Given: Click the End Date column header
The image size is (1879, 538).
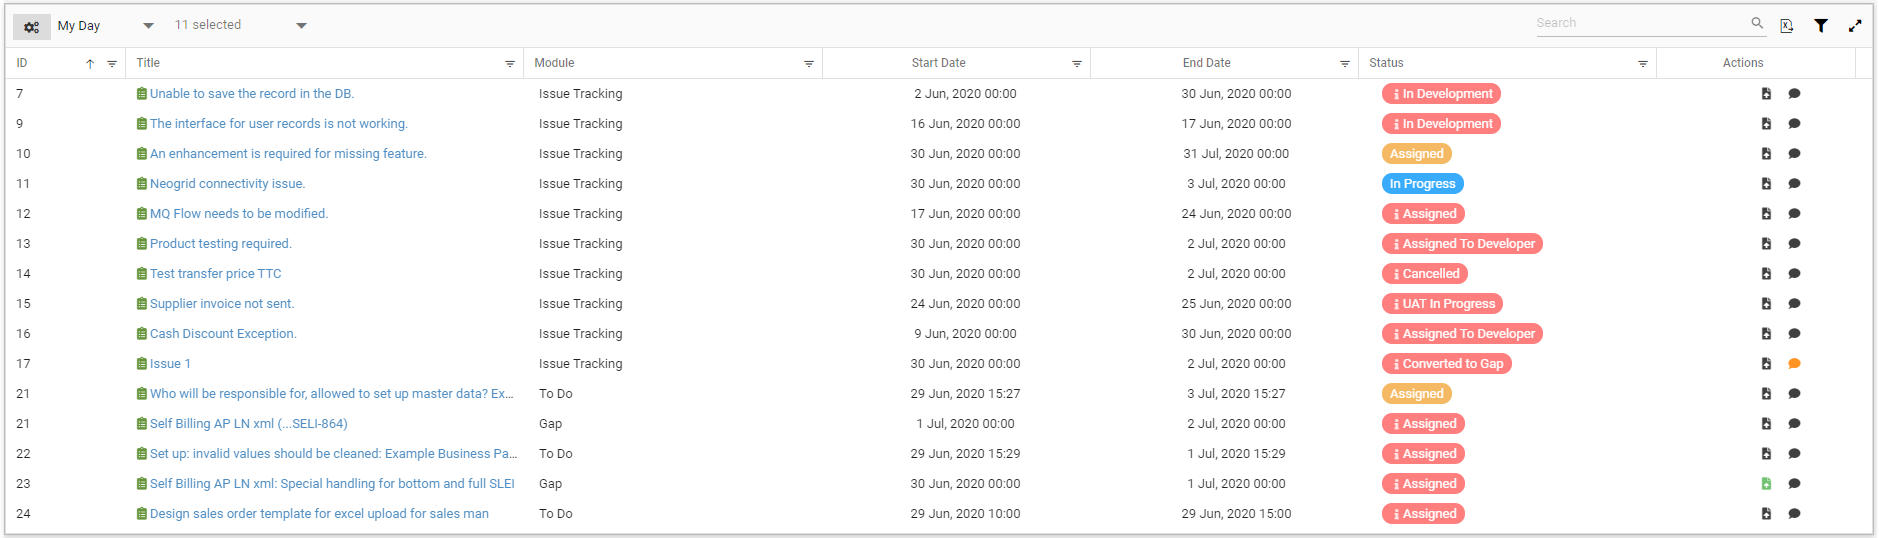Looking at the screenshot, I should click(x=1206, y=63).
